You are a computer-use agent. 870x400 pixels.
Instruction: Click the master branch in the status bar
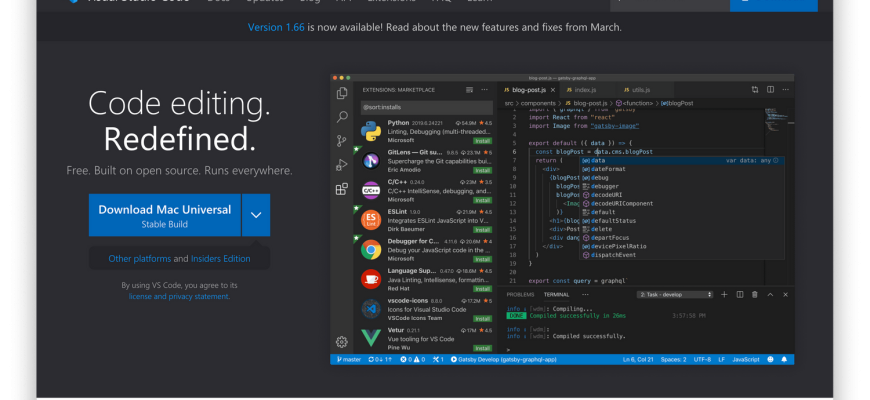tap(349, 358)
